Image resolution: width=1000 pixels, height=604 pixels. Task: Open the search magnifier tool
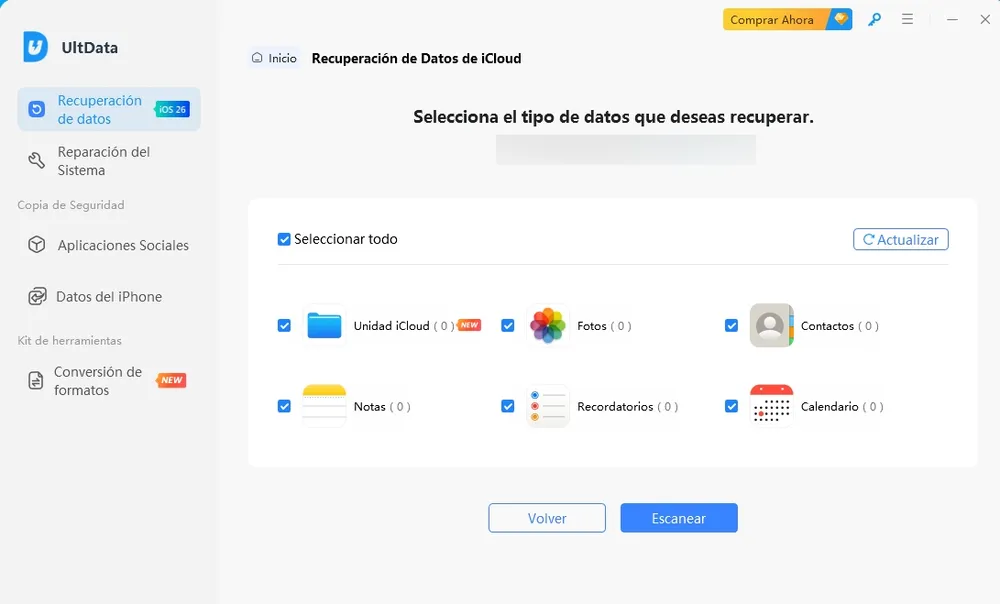tap(874, 19)
